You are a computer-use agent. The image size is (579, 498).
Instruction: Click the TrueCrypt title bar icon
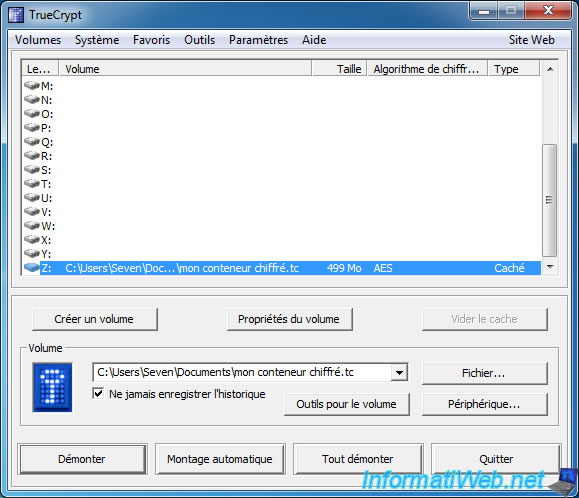coord(16,15)
